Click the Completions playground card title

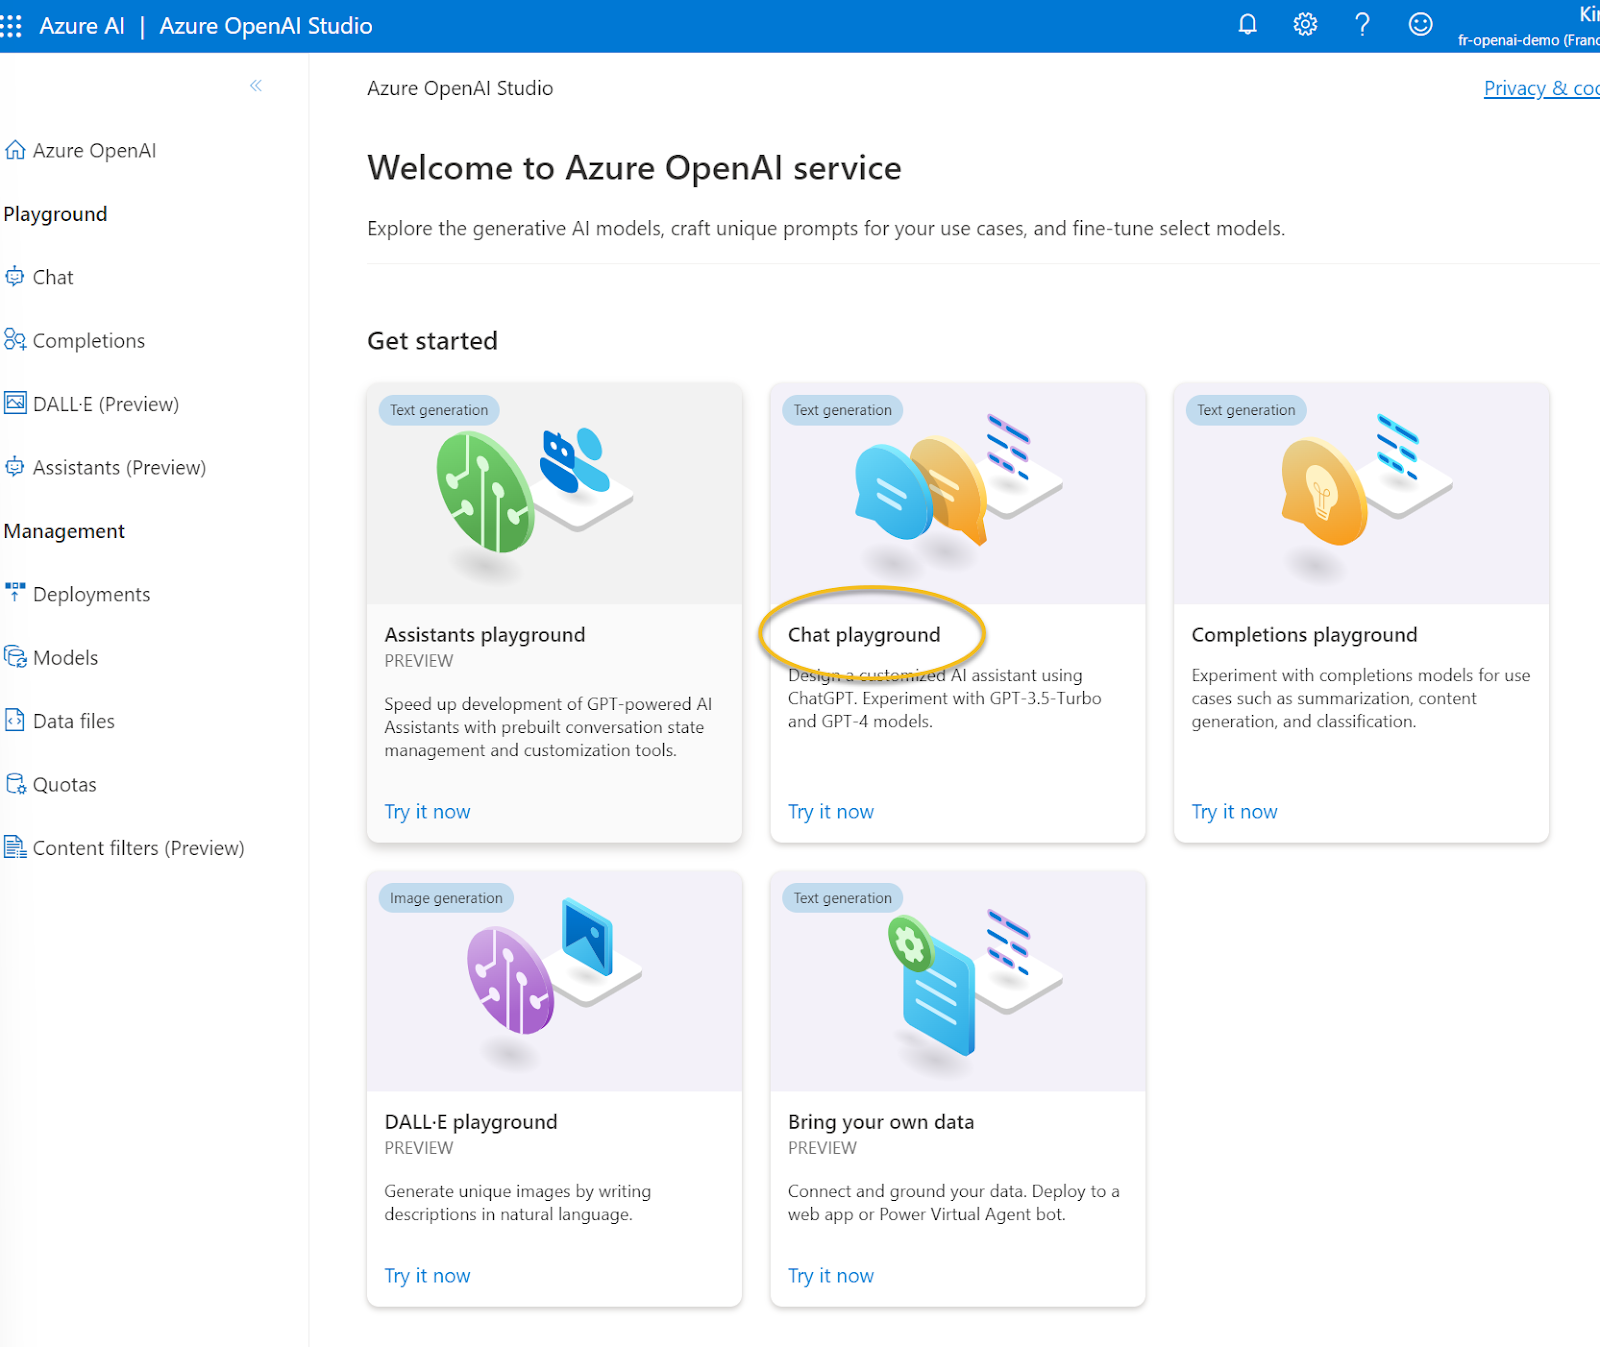[x=1304, y=635]
